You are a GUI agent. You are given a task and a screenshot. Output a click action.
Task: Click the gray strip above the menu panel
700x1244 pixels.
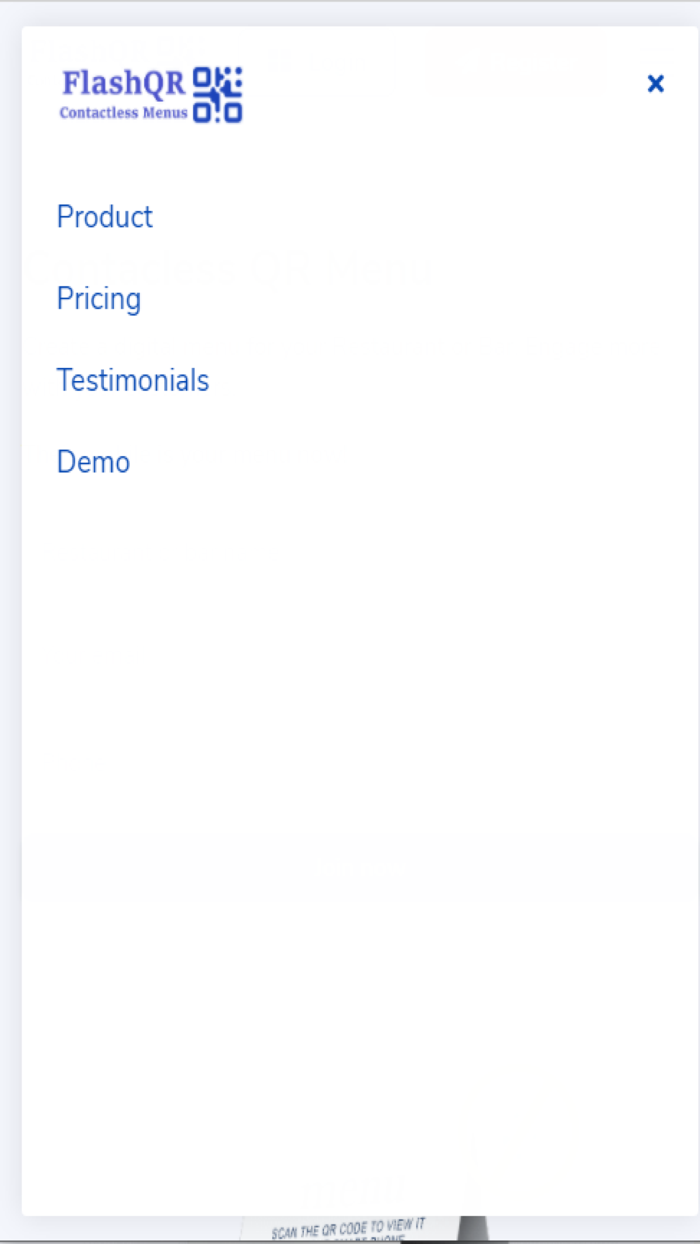[350, 13]
